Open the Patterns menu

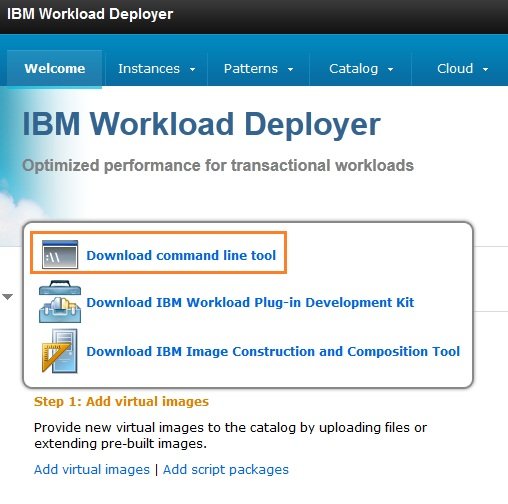pyautogui.click(x=258, y=69)
